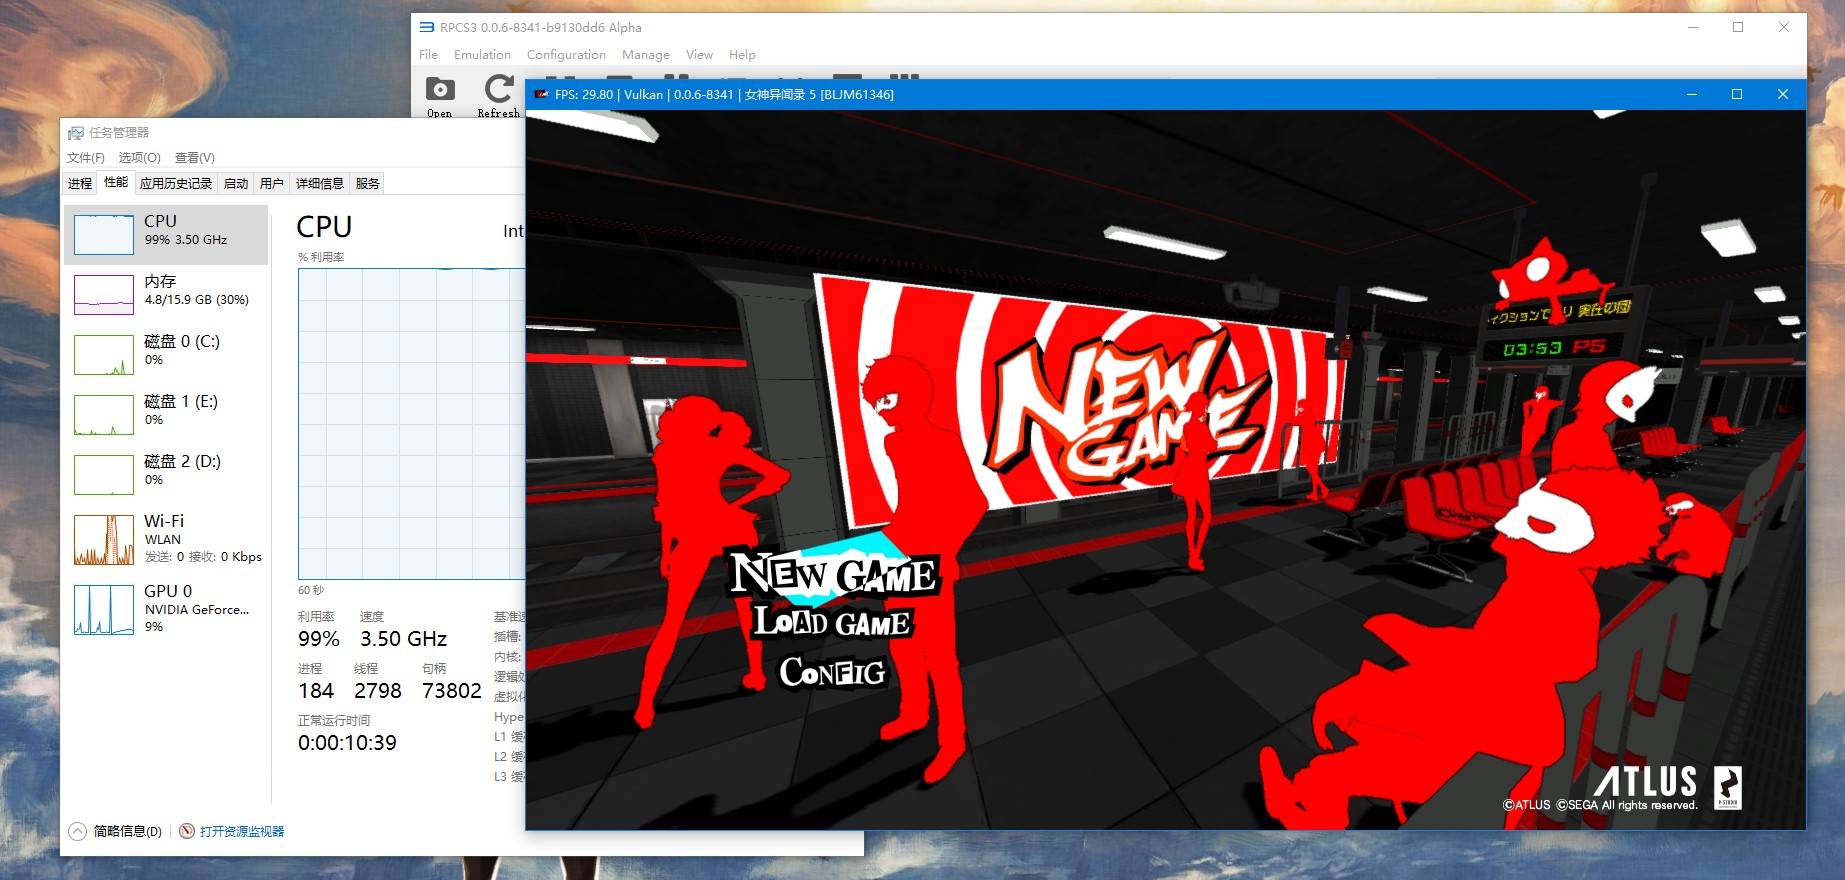Click the CPU utilization graph area

[x=411, y=423]
